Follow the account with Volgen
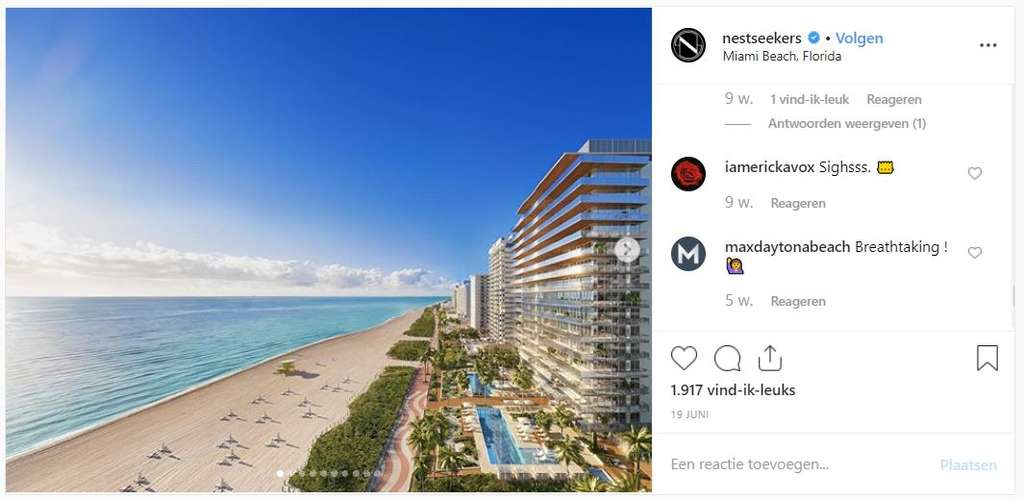 pyautogui.click(x=859, y=39)
